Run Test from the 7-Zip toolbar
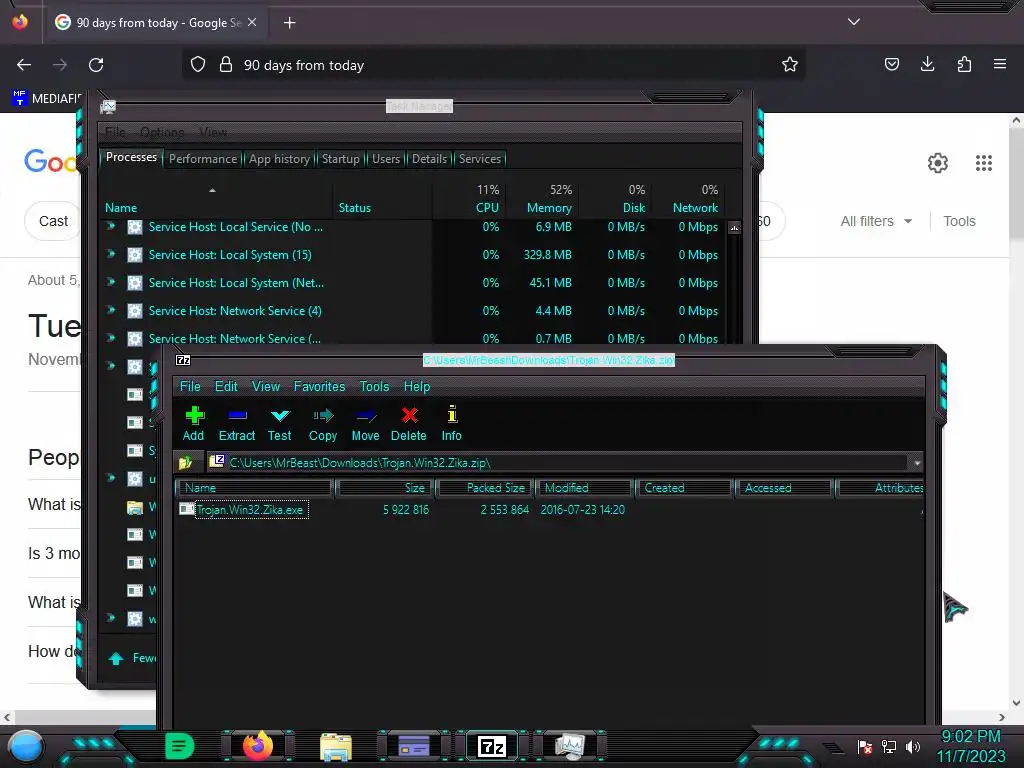The height and width of the screenshot is (768, 1024). (280, 424)
